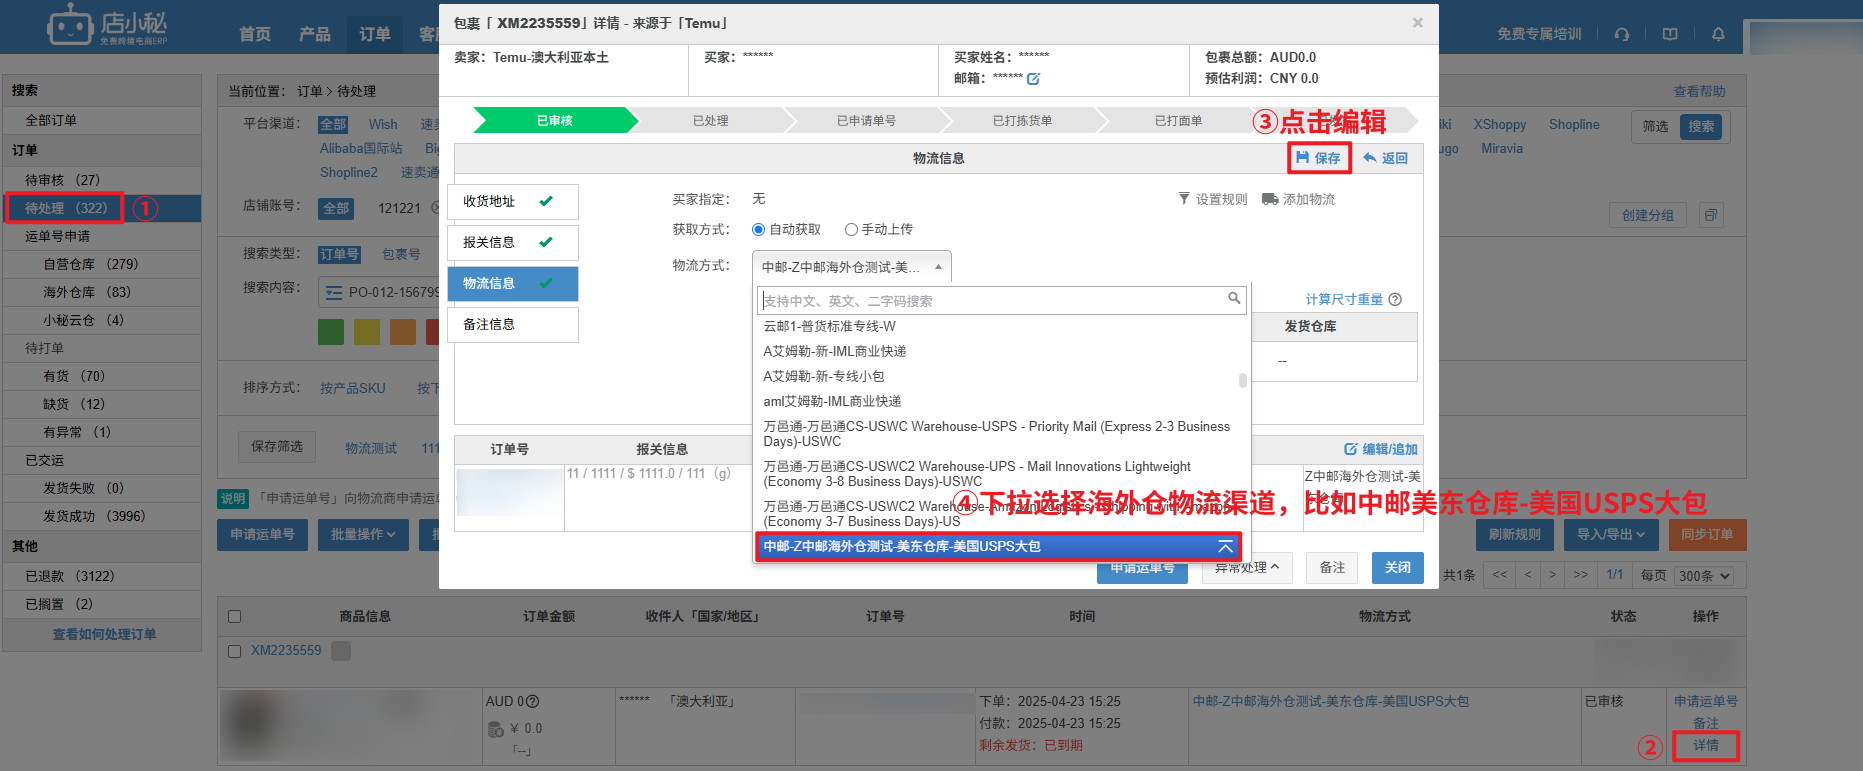
Task: Click the 备注 button in dialog footer
Action: 1332,568
